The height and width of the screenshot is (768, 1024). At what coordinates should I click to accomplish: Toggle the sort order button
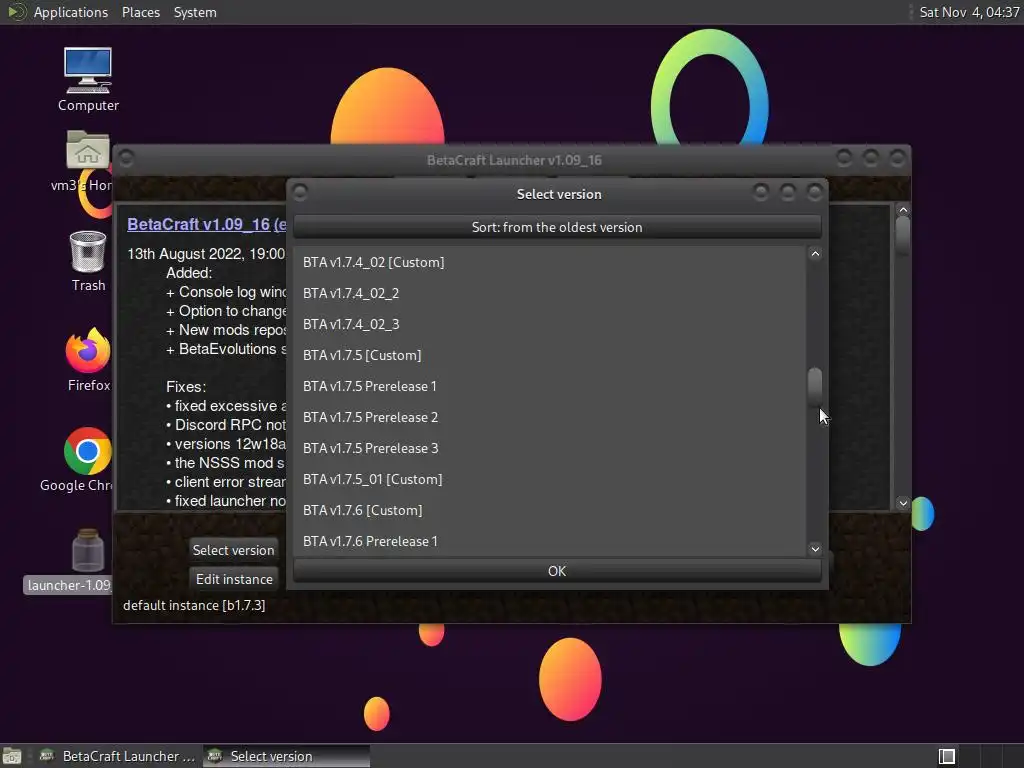557,227
